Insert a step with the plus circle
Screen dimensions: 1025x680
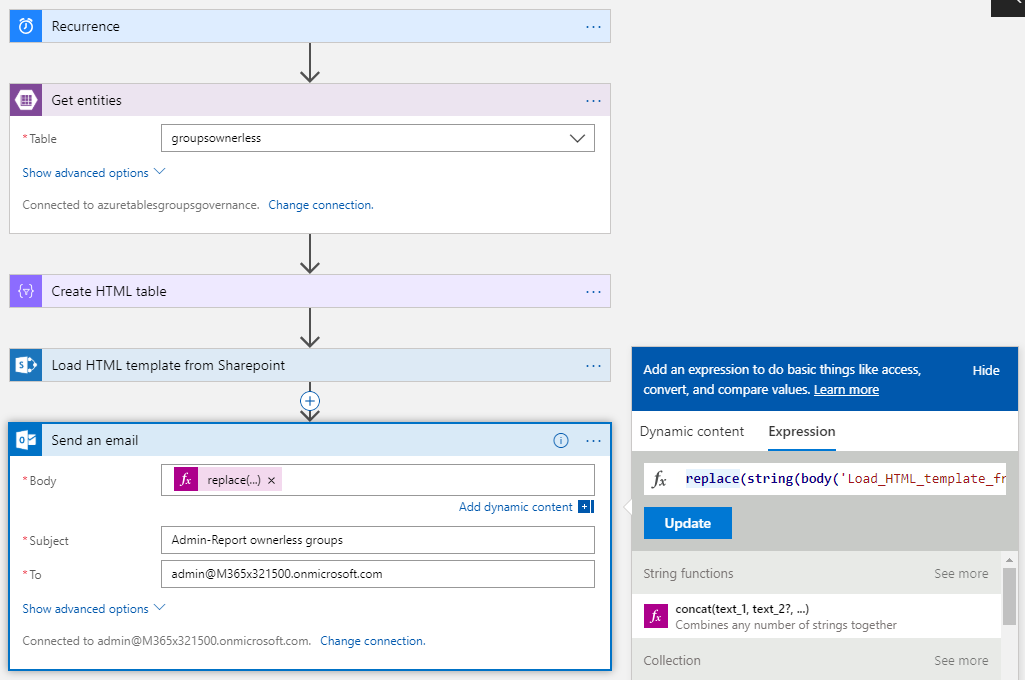[x=310, y=400]
